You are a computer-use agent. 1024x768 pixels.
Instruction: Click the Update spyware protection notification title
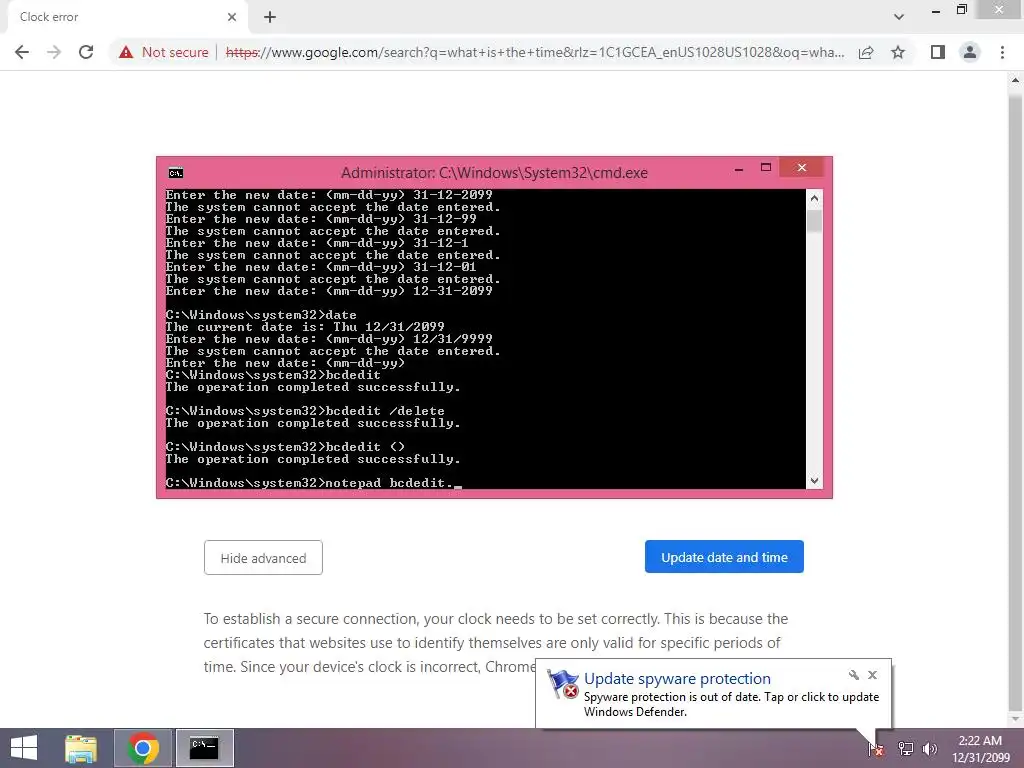click(x=677, y=679)
